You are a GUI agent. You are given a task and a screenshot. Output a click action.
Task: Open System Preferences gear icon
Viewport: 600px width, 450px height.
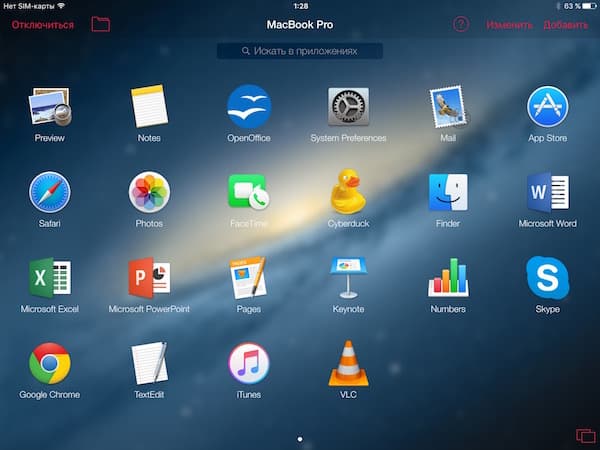(348, 107)
